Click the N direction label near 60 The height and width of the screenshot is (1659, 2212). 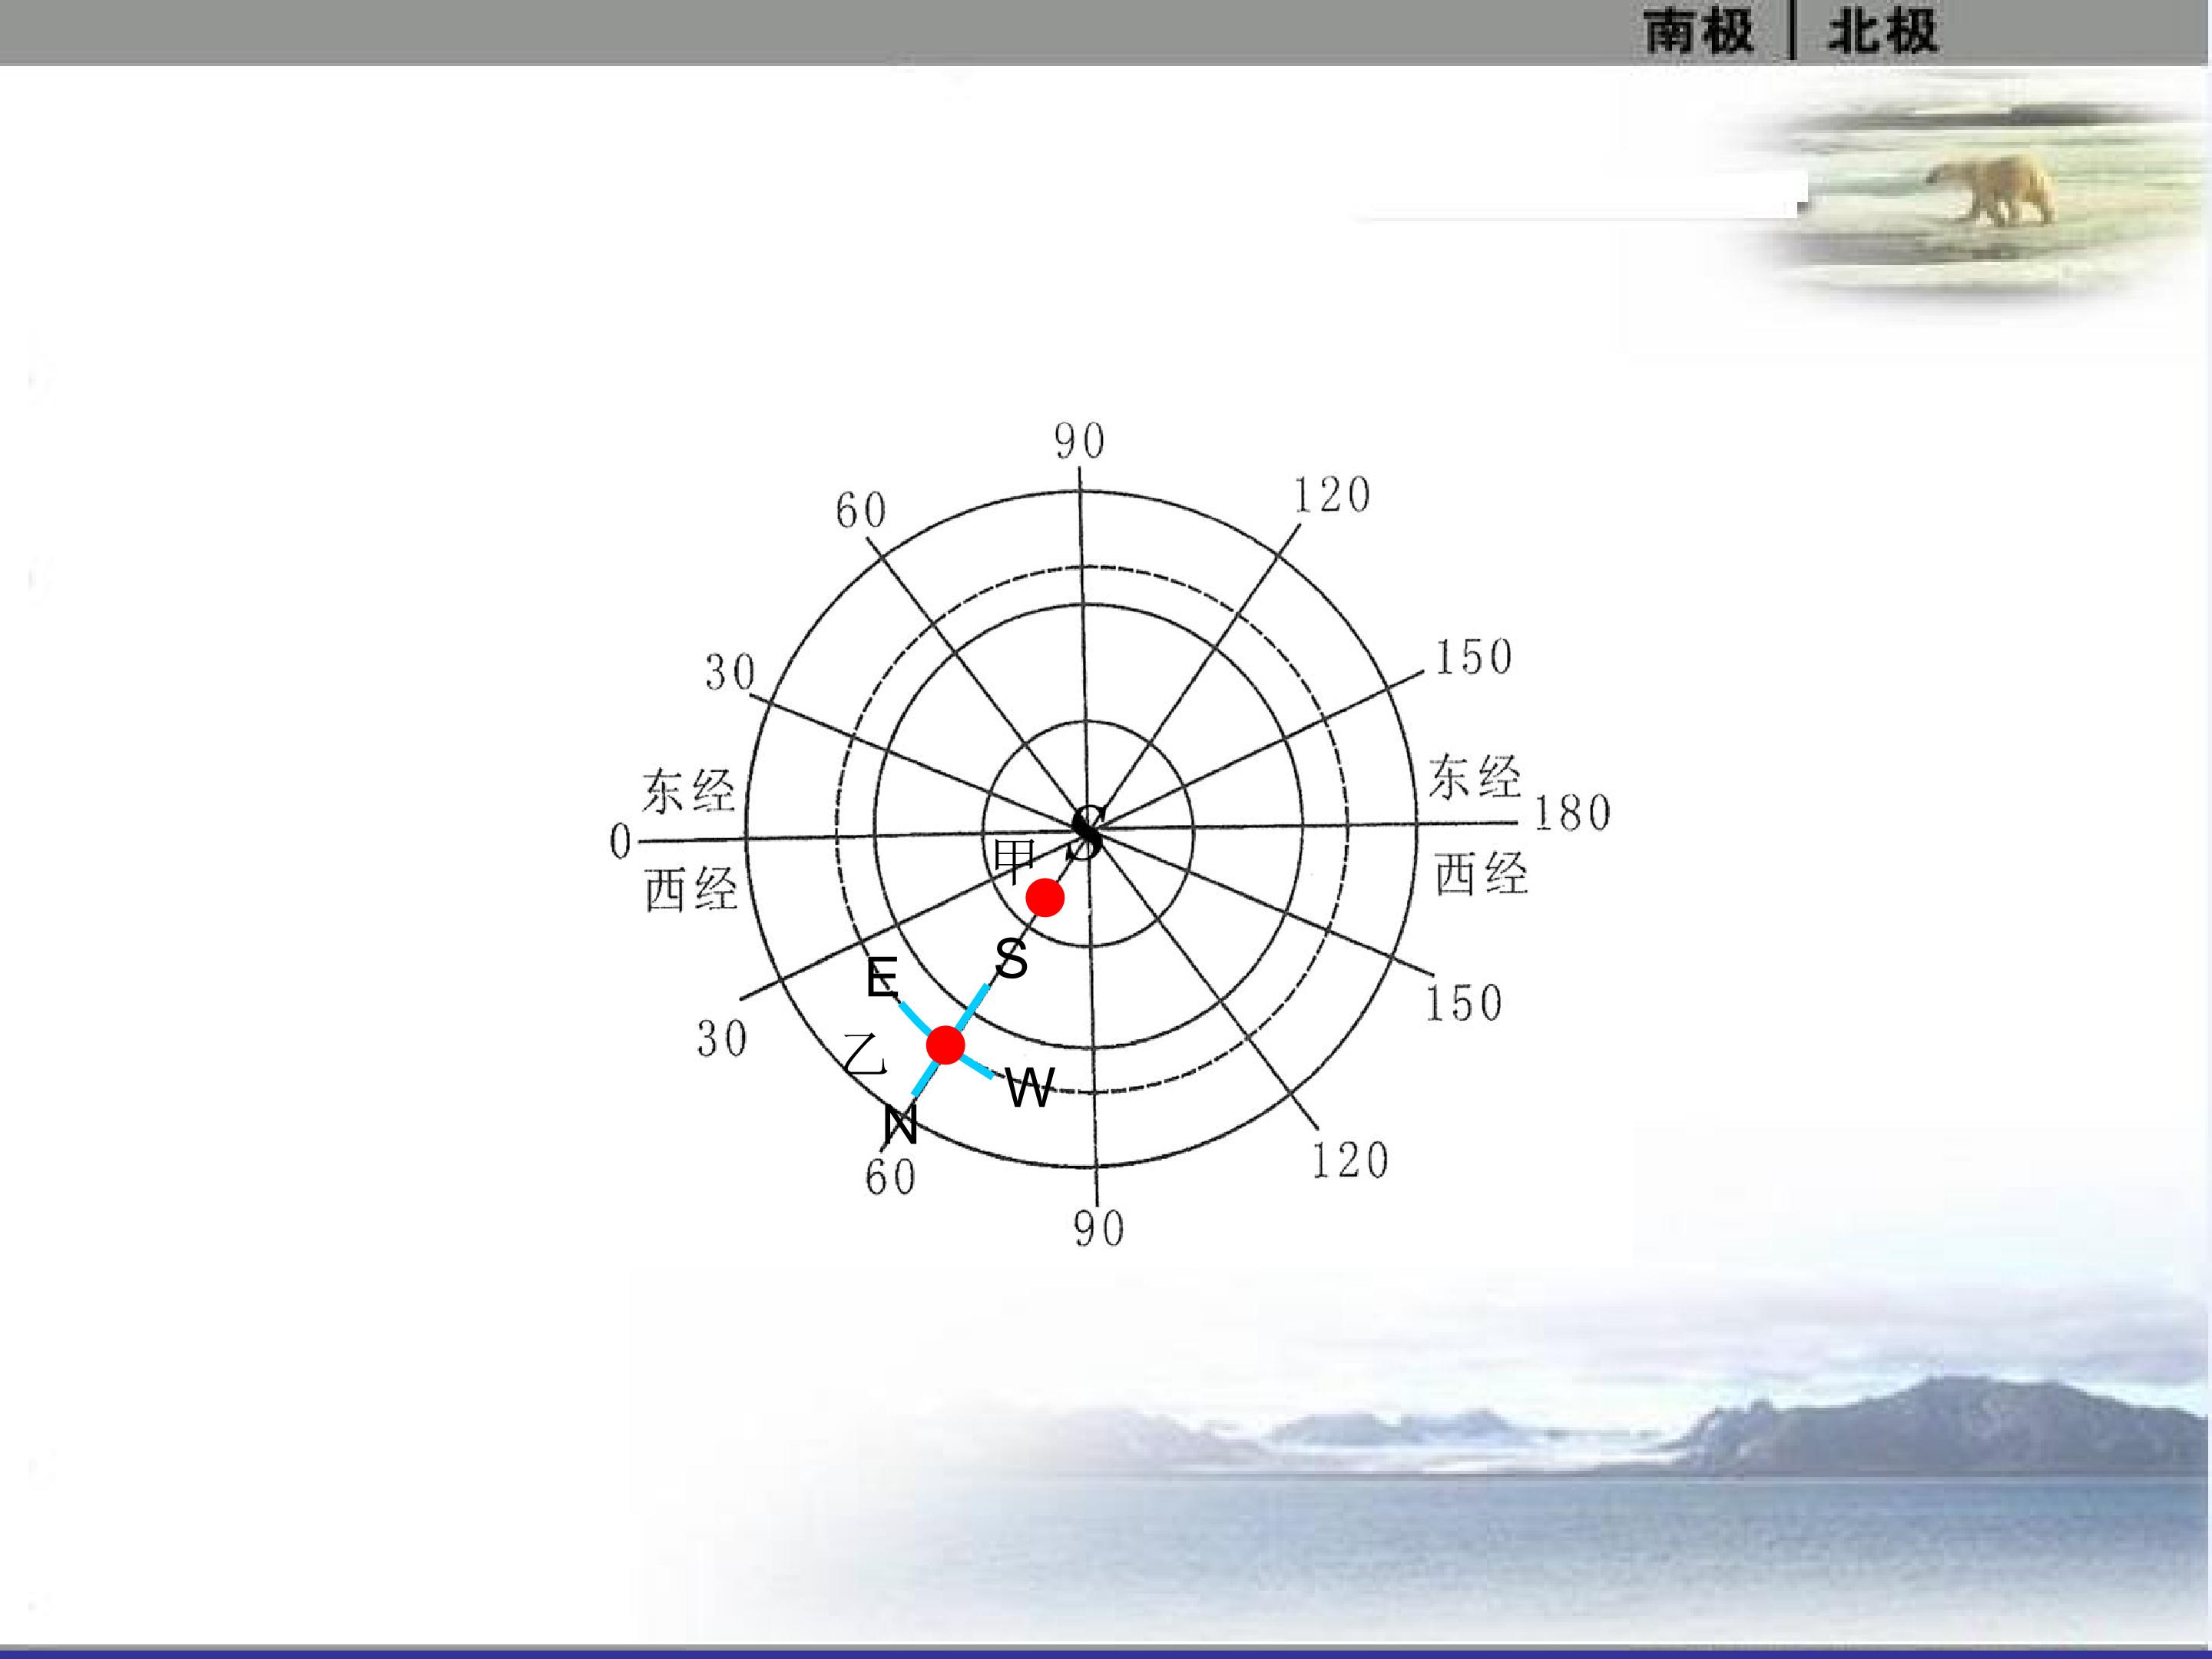tap(900, 1126)
